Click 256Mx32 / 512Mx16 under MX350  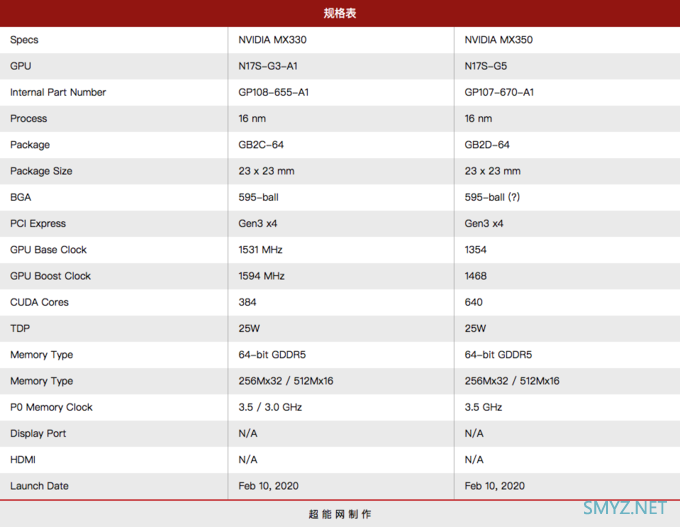pos(512,381)
